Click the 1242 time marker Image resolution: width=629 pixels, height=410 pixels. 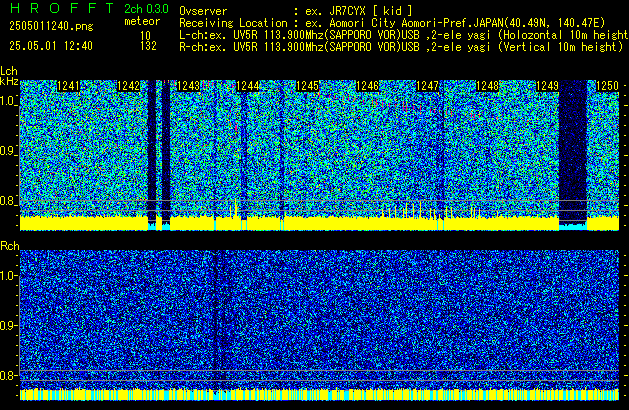coord(128,86)
